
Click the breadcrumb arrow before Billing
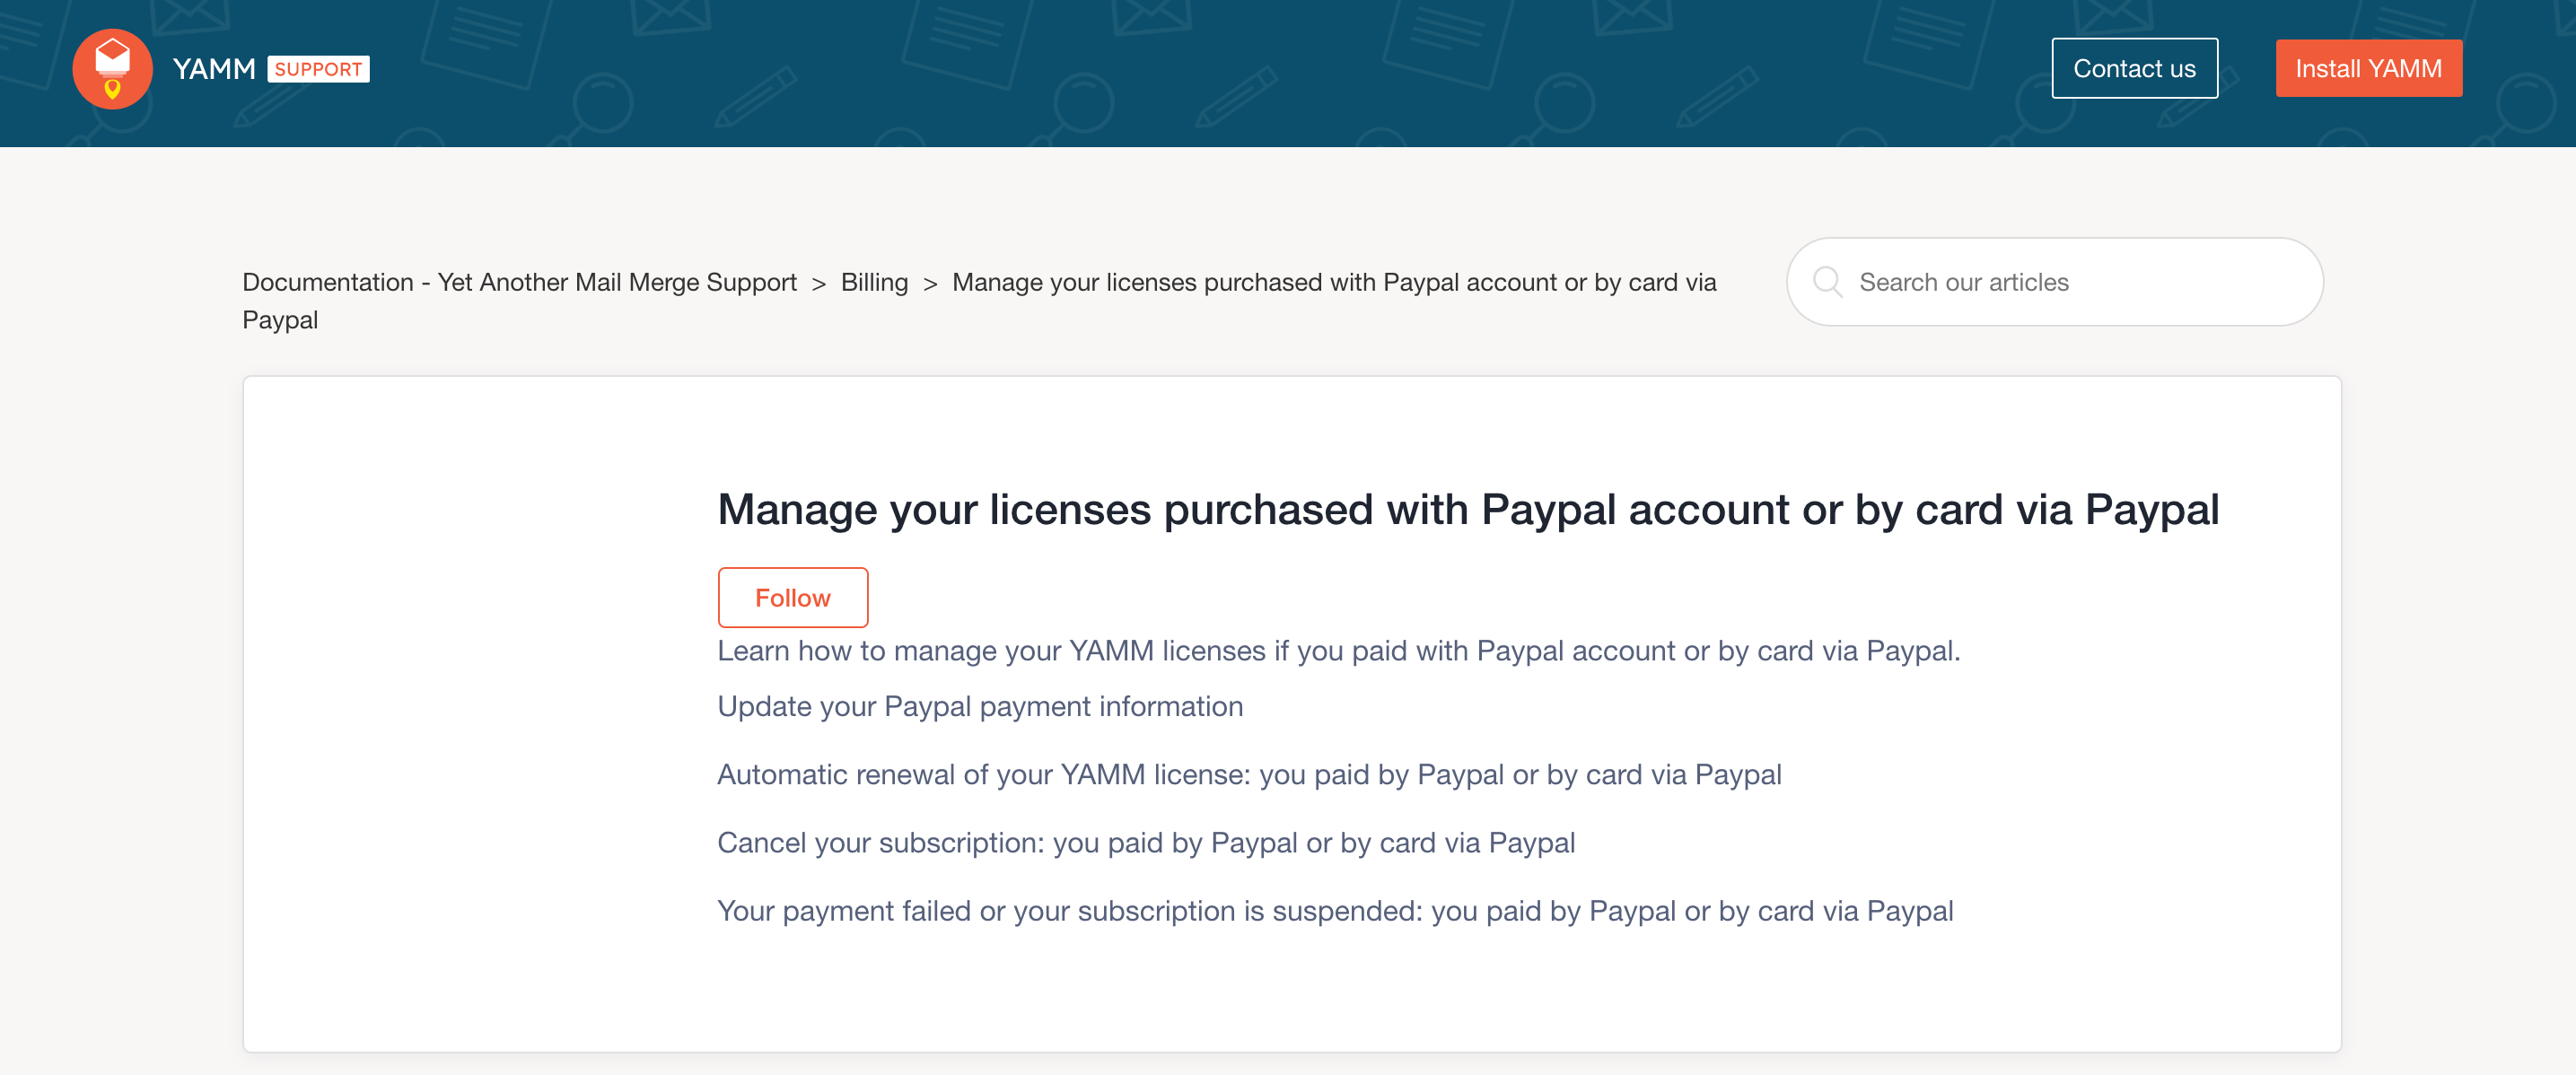point(819,284)
